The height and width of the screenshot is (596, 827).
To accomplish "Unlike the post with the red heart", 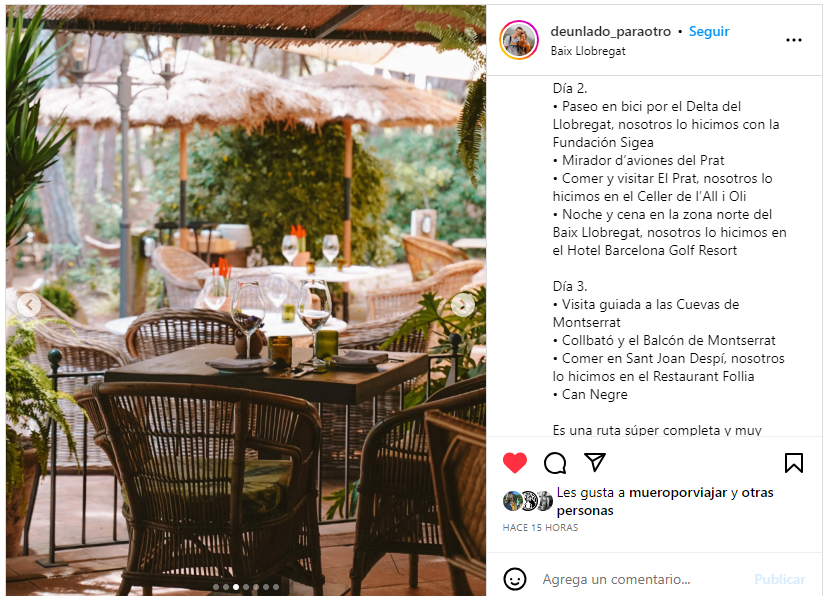I will pyautogui.click(x=515, y=463).
